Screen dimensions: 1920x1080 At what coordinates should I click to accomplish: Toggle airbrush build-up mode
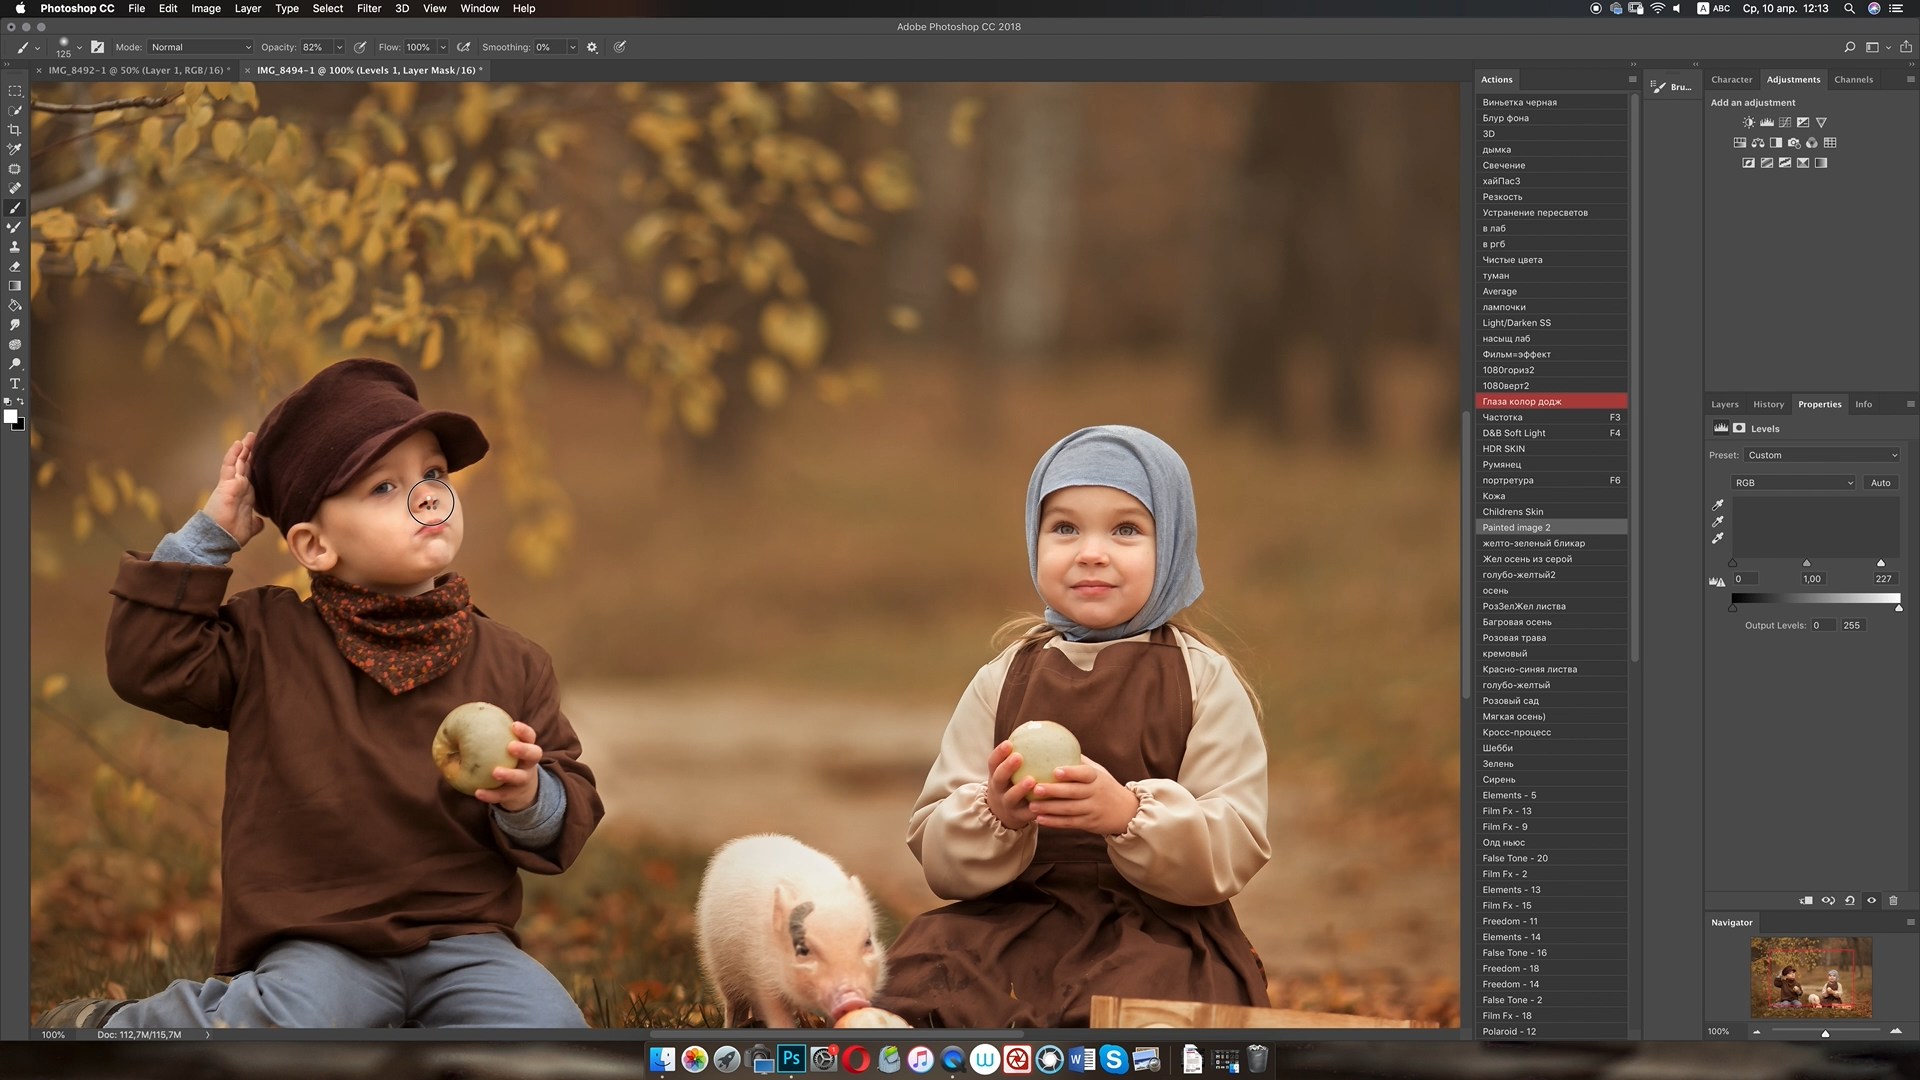click(x=464, y=47)
